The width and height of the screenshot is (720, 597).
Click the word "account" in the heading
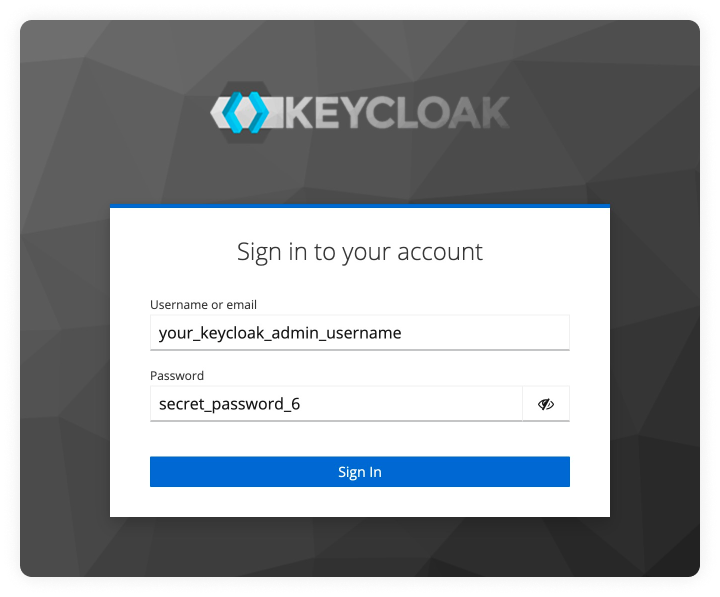[440, 251]
